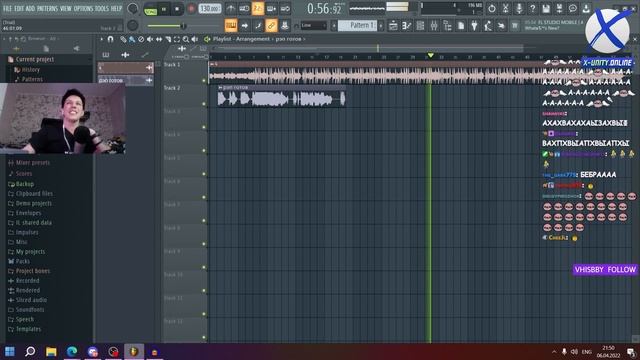Open the playlist options menu arrow
The height and width of the screenshot is (360, 640).
click(x=101, y=39)
